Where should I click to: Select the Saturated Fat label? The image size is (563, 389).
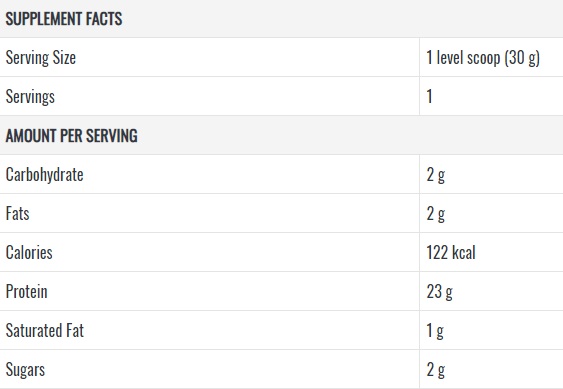coord(45,330)
